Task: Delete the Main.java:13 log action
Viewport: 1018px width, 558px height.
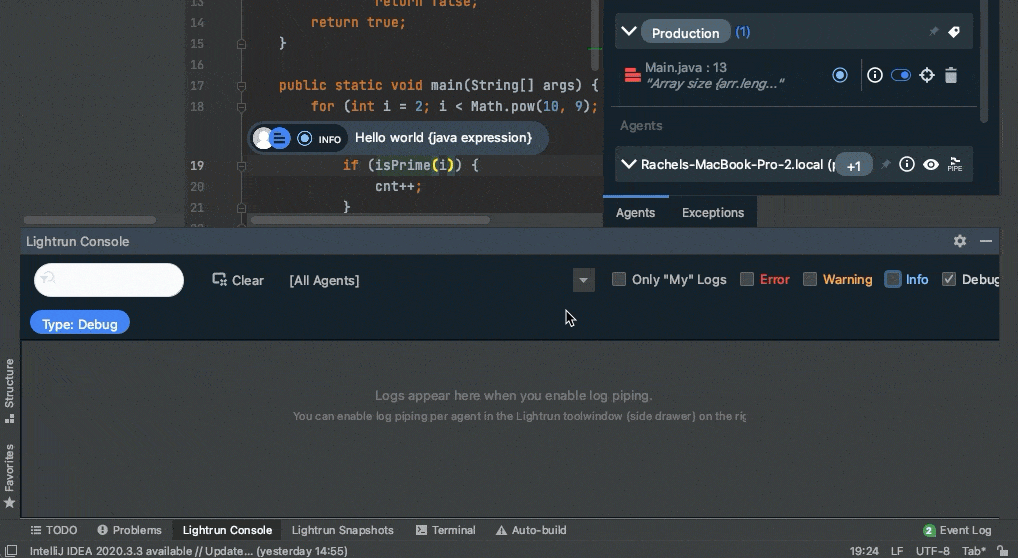Action: click(x=951, y=75)
